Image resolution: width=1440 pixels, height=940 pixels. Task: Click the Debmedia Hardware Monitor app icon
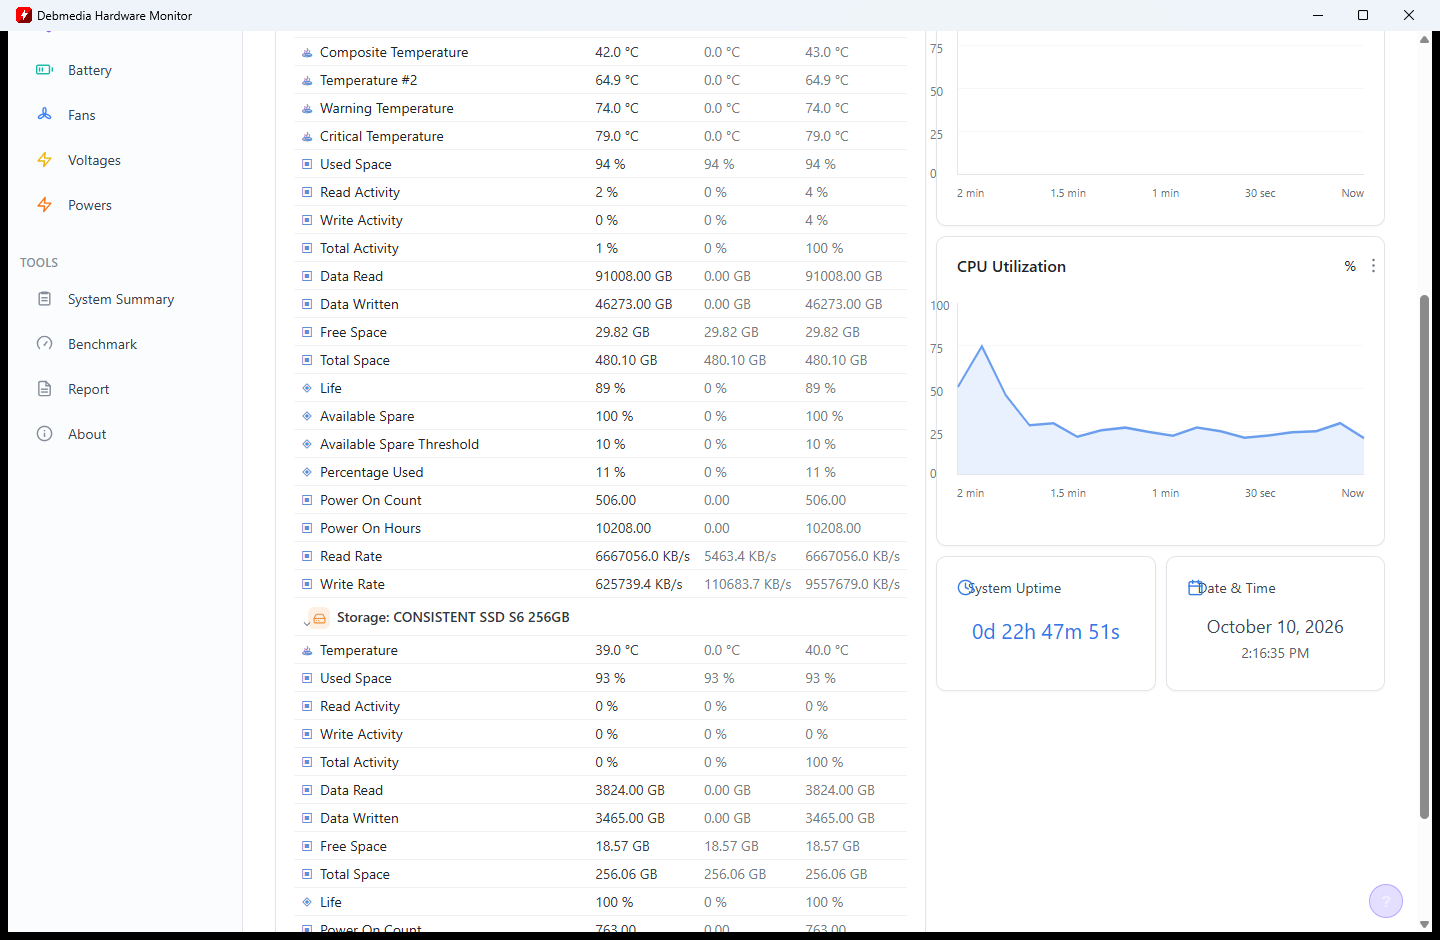24,15
